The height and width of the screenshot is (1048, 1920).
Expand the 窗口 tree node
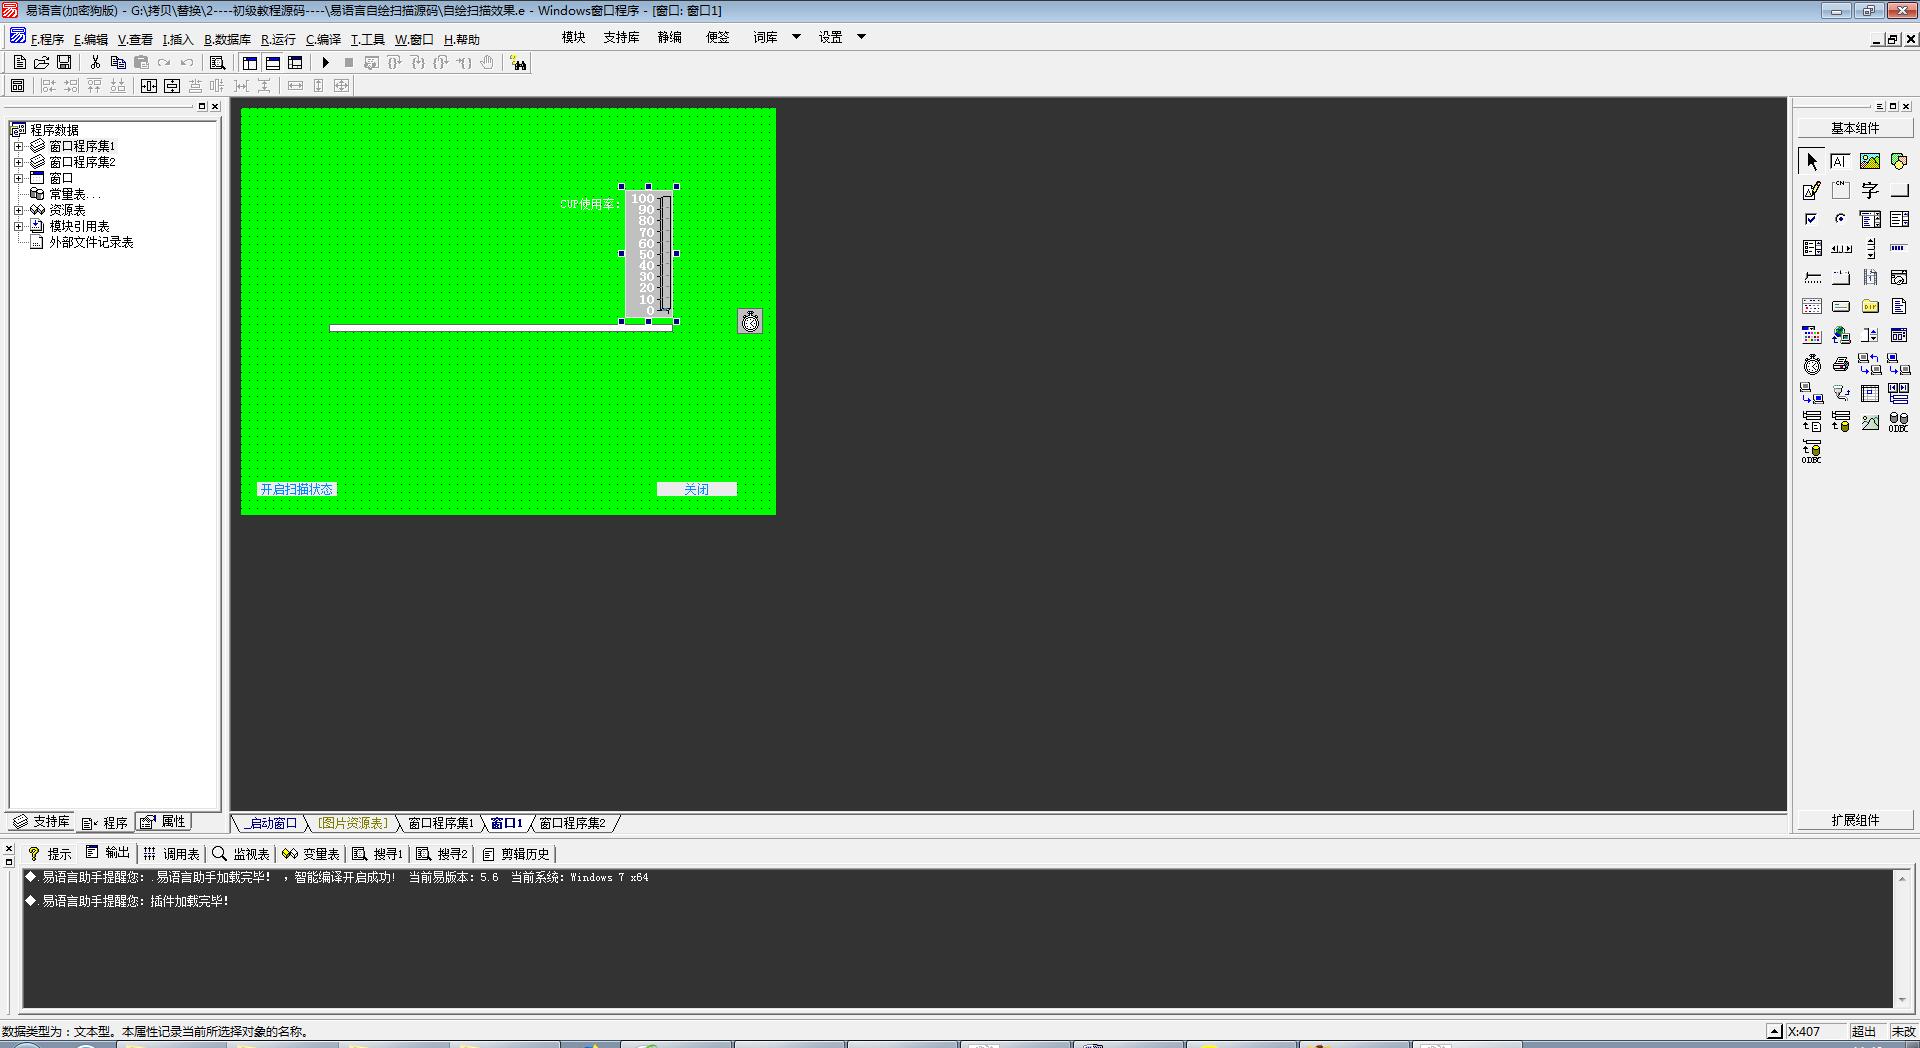pos(18,178)
